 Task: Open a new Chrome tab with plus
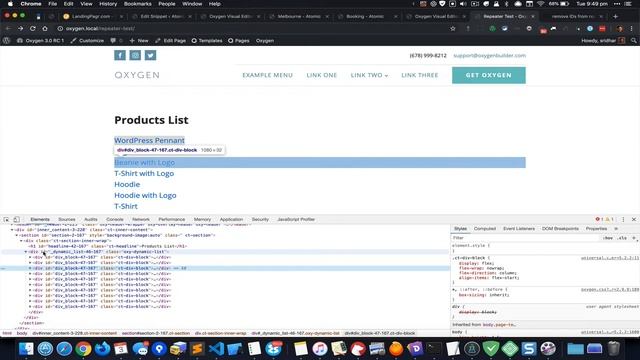[616, 16]
